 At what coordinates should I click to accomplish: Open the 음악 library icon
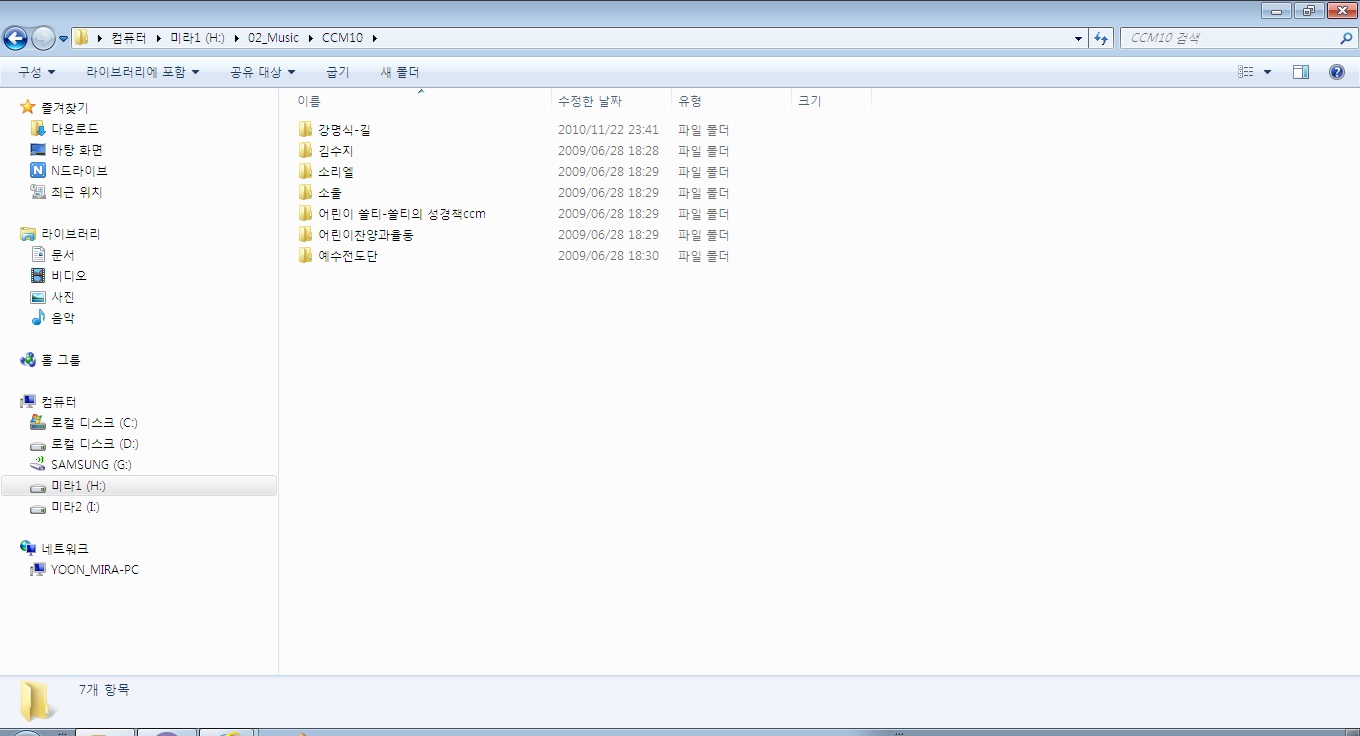coord(38,318)
